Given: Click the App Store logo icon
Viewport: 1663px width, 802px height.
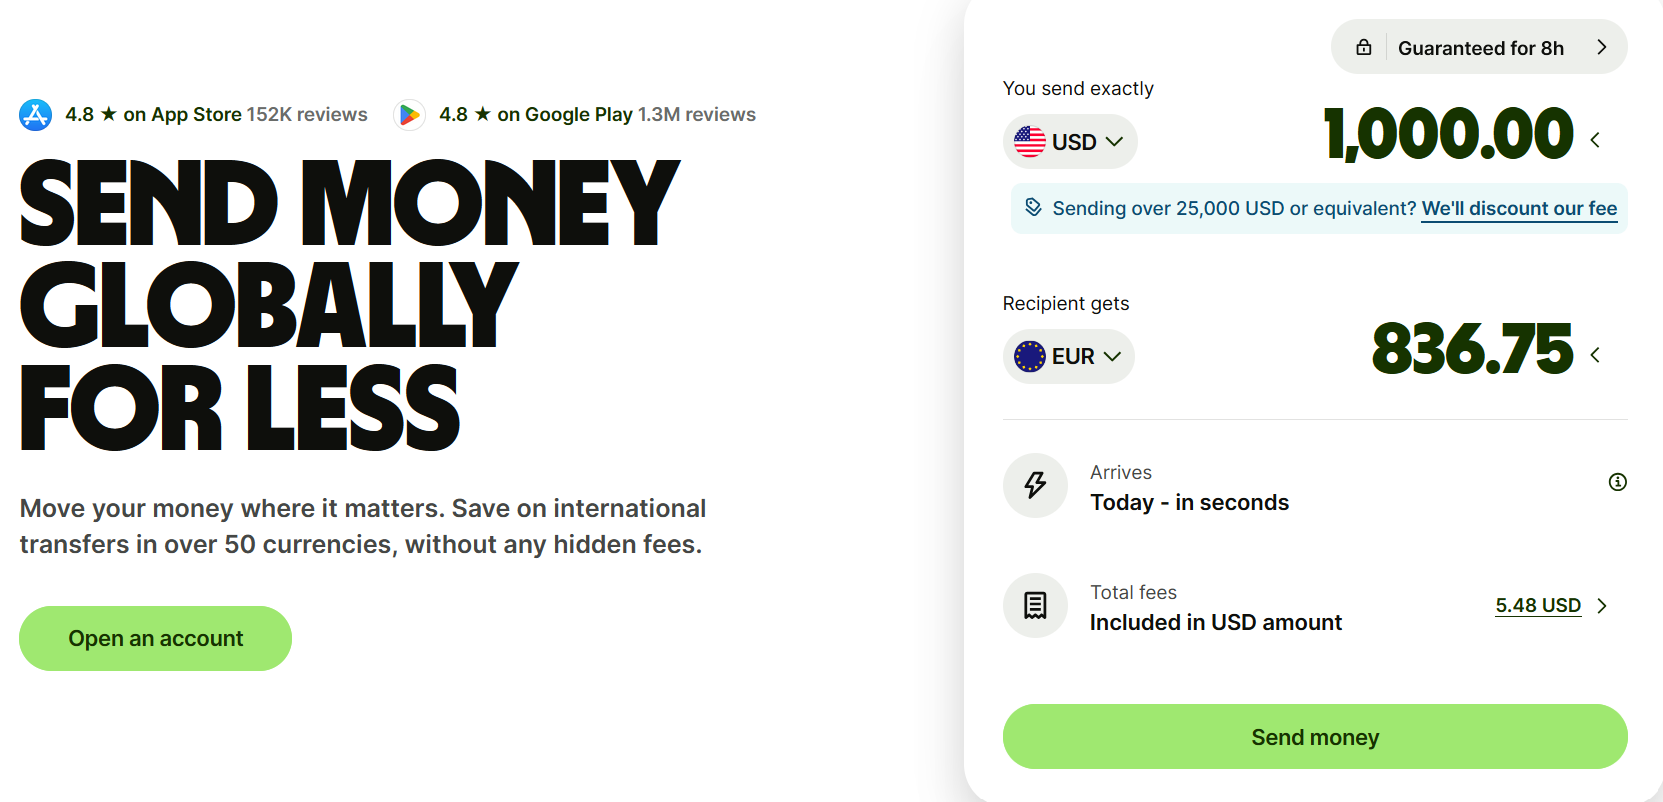Looking at the screenshot, I should pos(36,115).
